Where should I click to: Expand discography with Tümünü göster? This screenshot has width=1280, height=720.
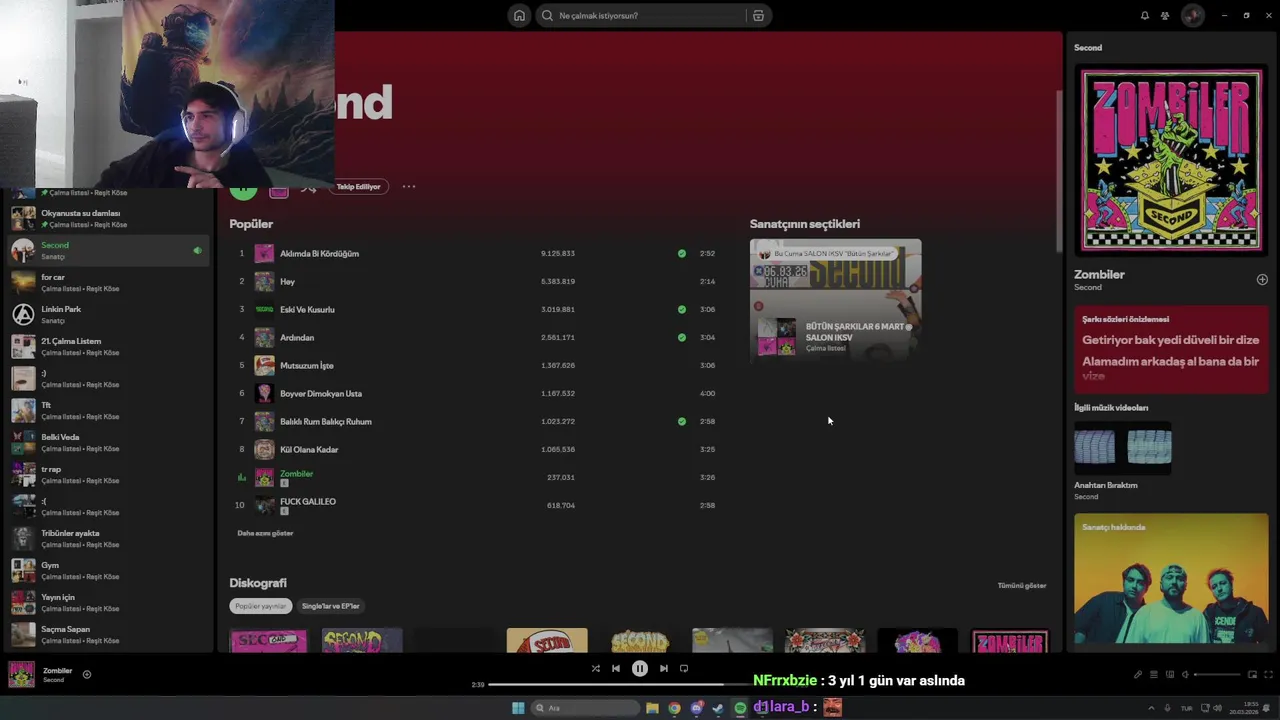(1022, 585)
